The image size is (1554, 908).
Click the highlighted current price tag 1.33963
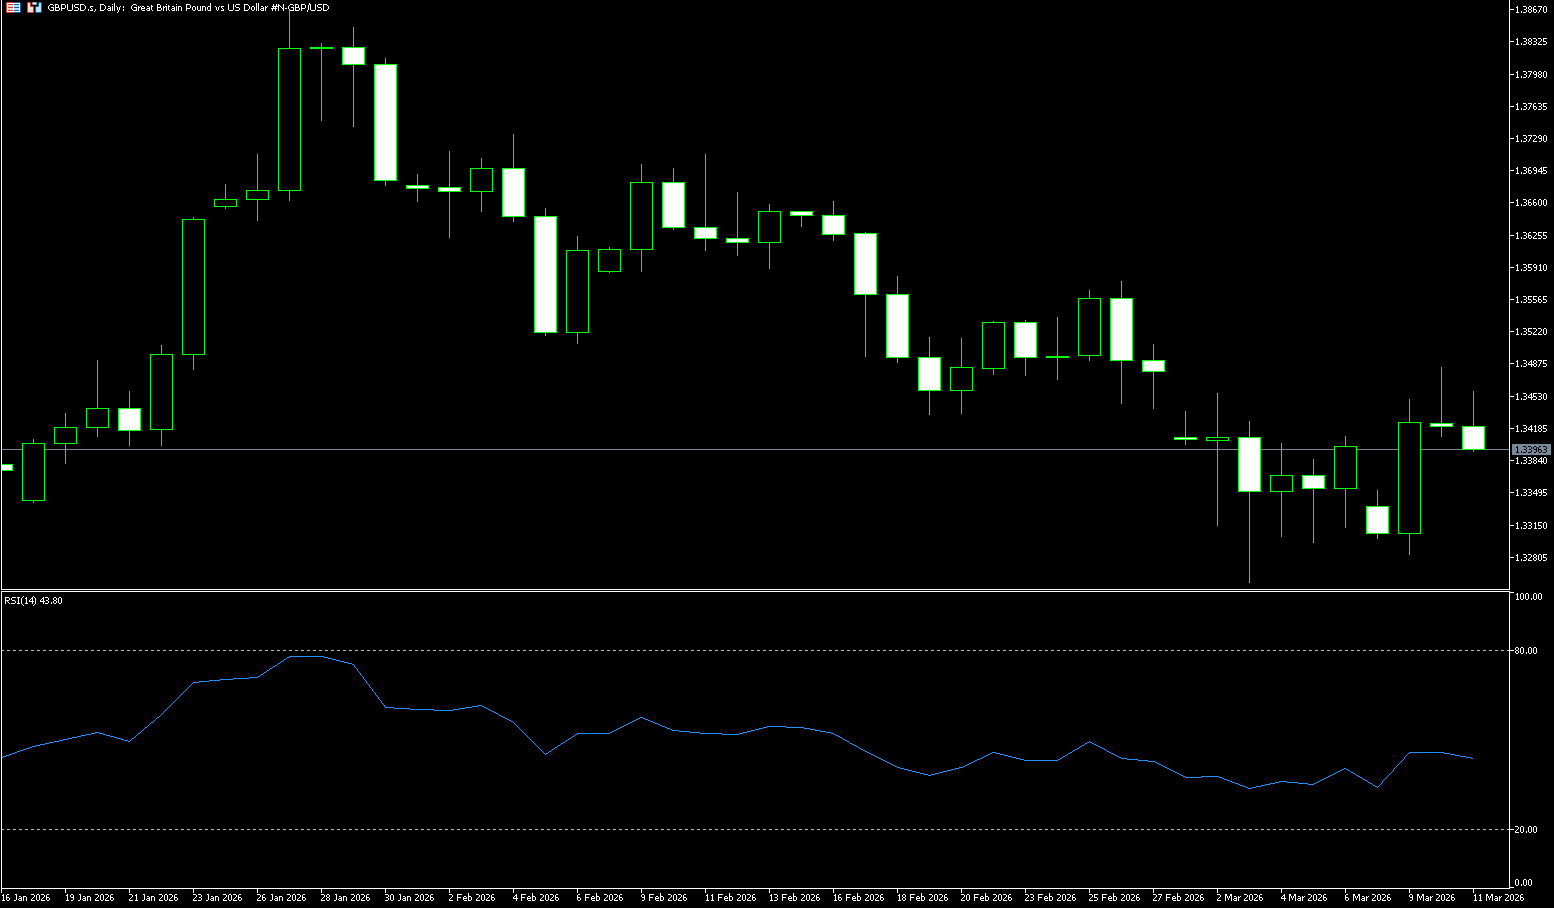(x=1530, y=450)
